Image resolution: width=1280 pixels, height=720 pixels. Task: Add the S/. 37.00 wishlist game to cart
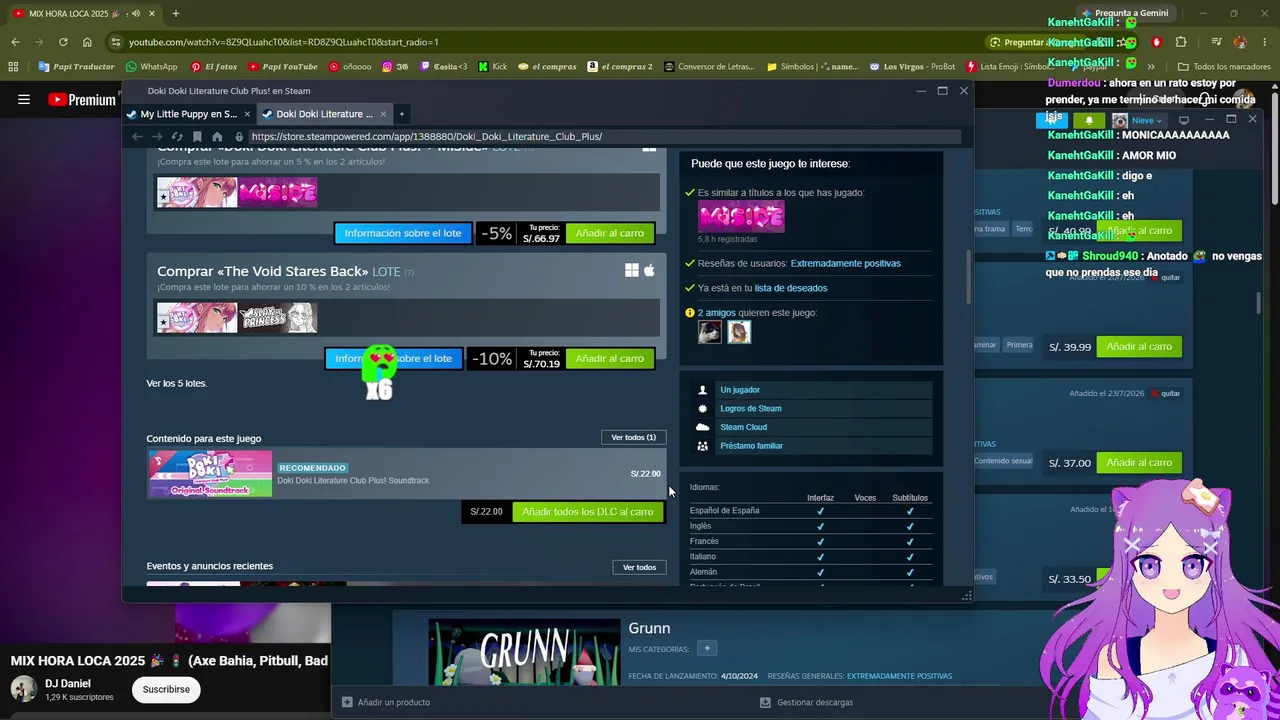click(x=1139, y=463)
